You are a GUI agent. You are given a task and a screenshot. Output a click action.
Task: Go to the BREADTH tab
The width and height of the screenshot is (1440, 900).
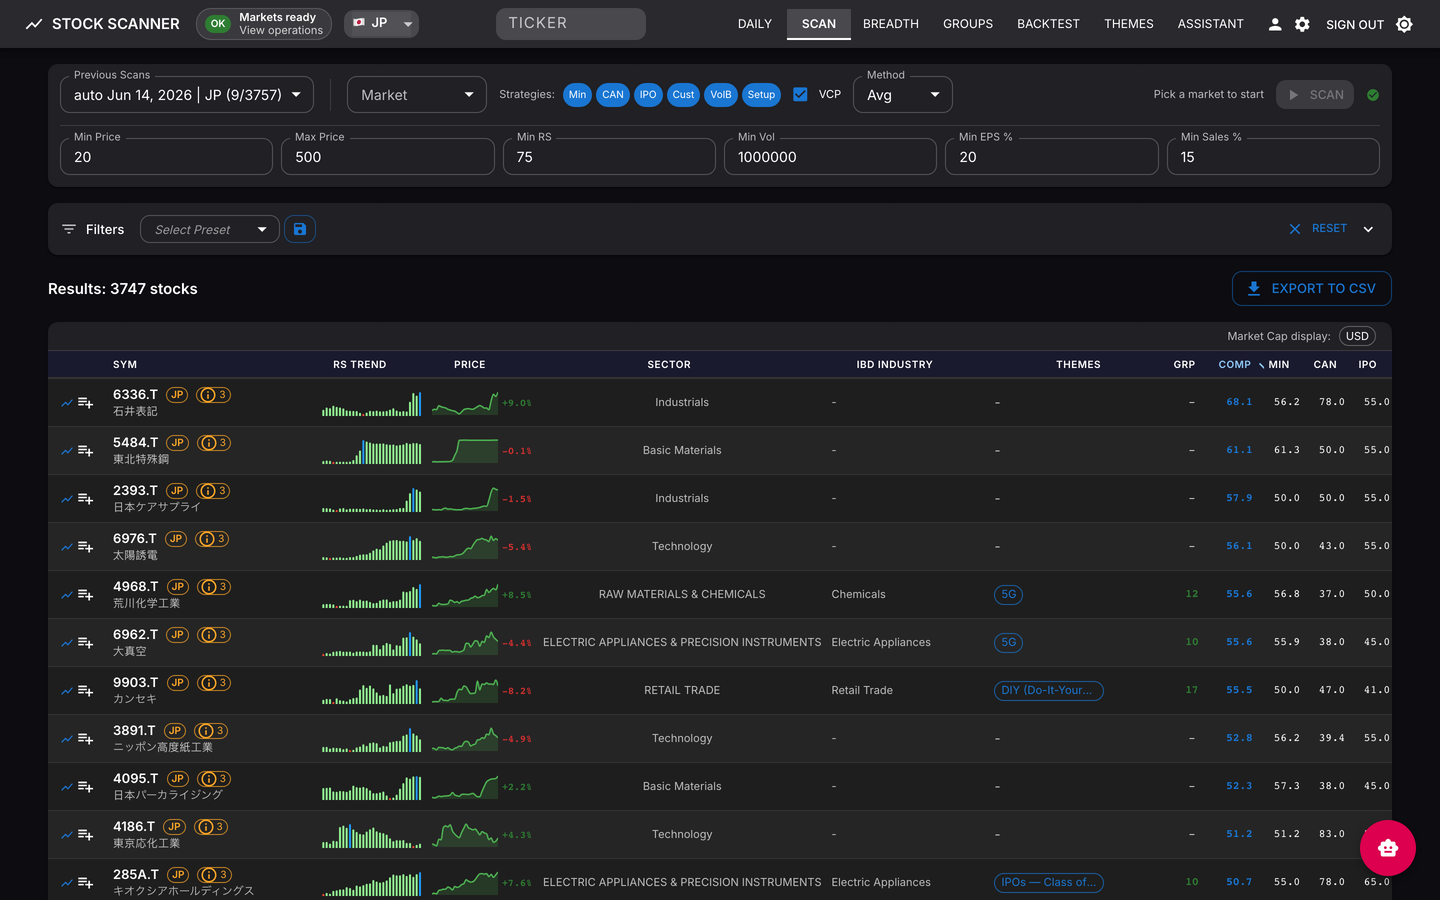[x=891, y=24]
